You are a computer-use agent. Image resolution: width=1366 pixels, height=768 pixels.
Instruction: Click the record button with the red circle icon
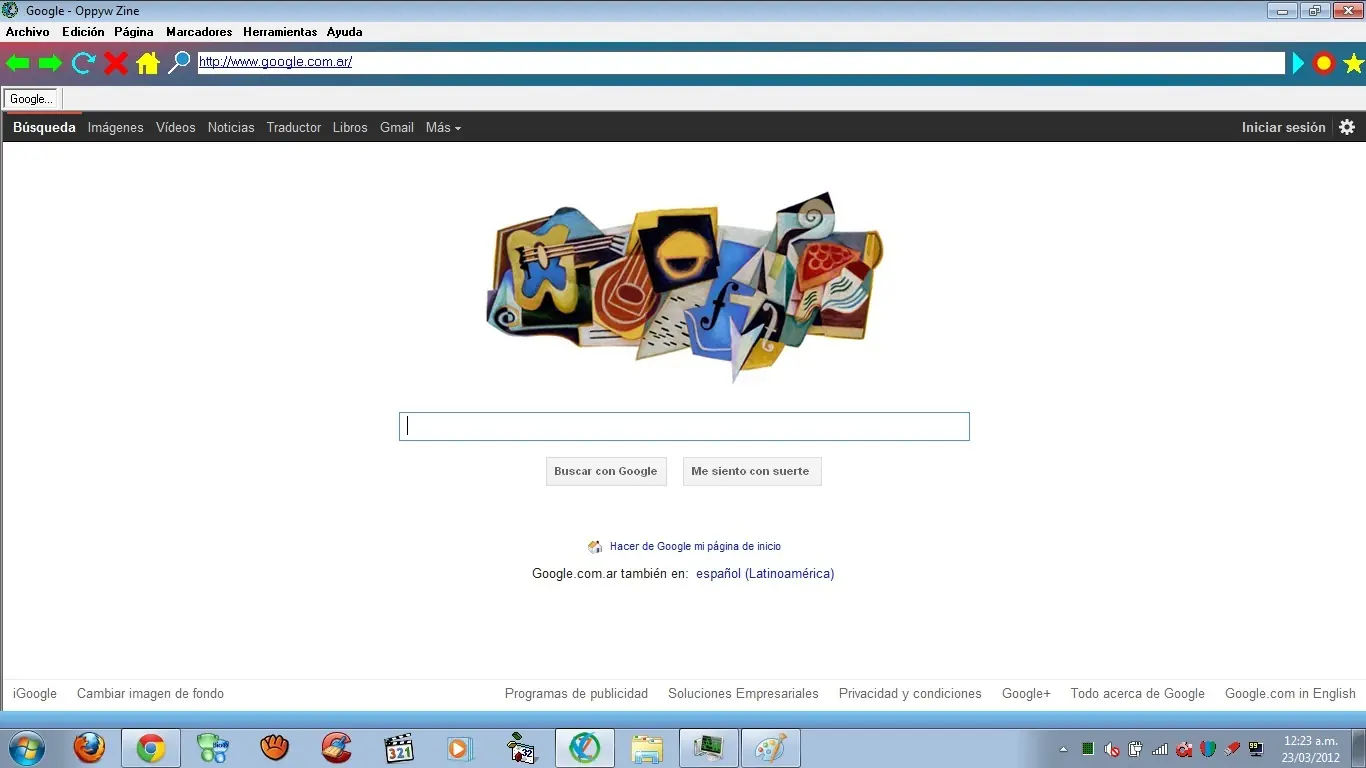pyautogui.click(x=1323, y=63)
